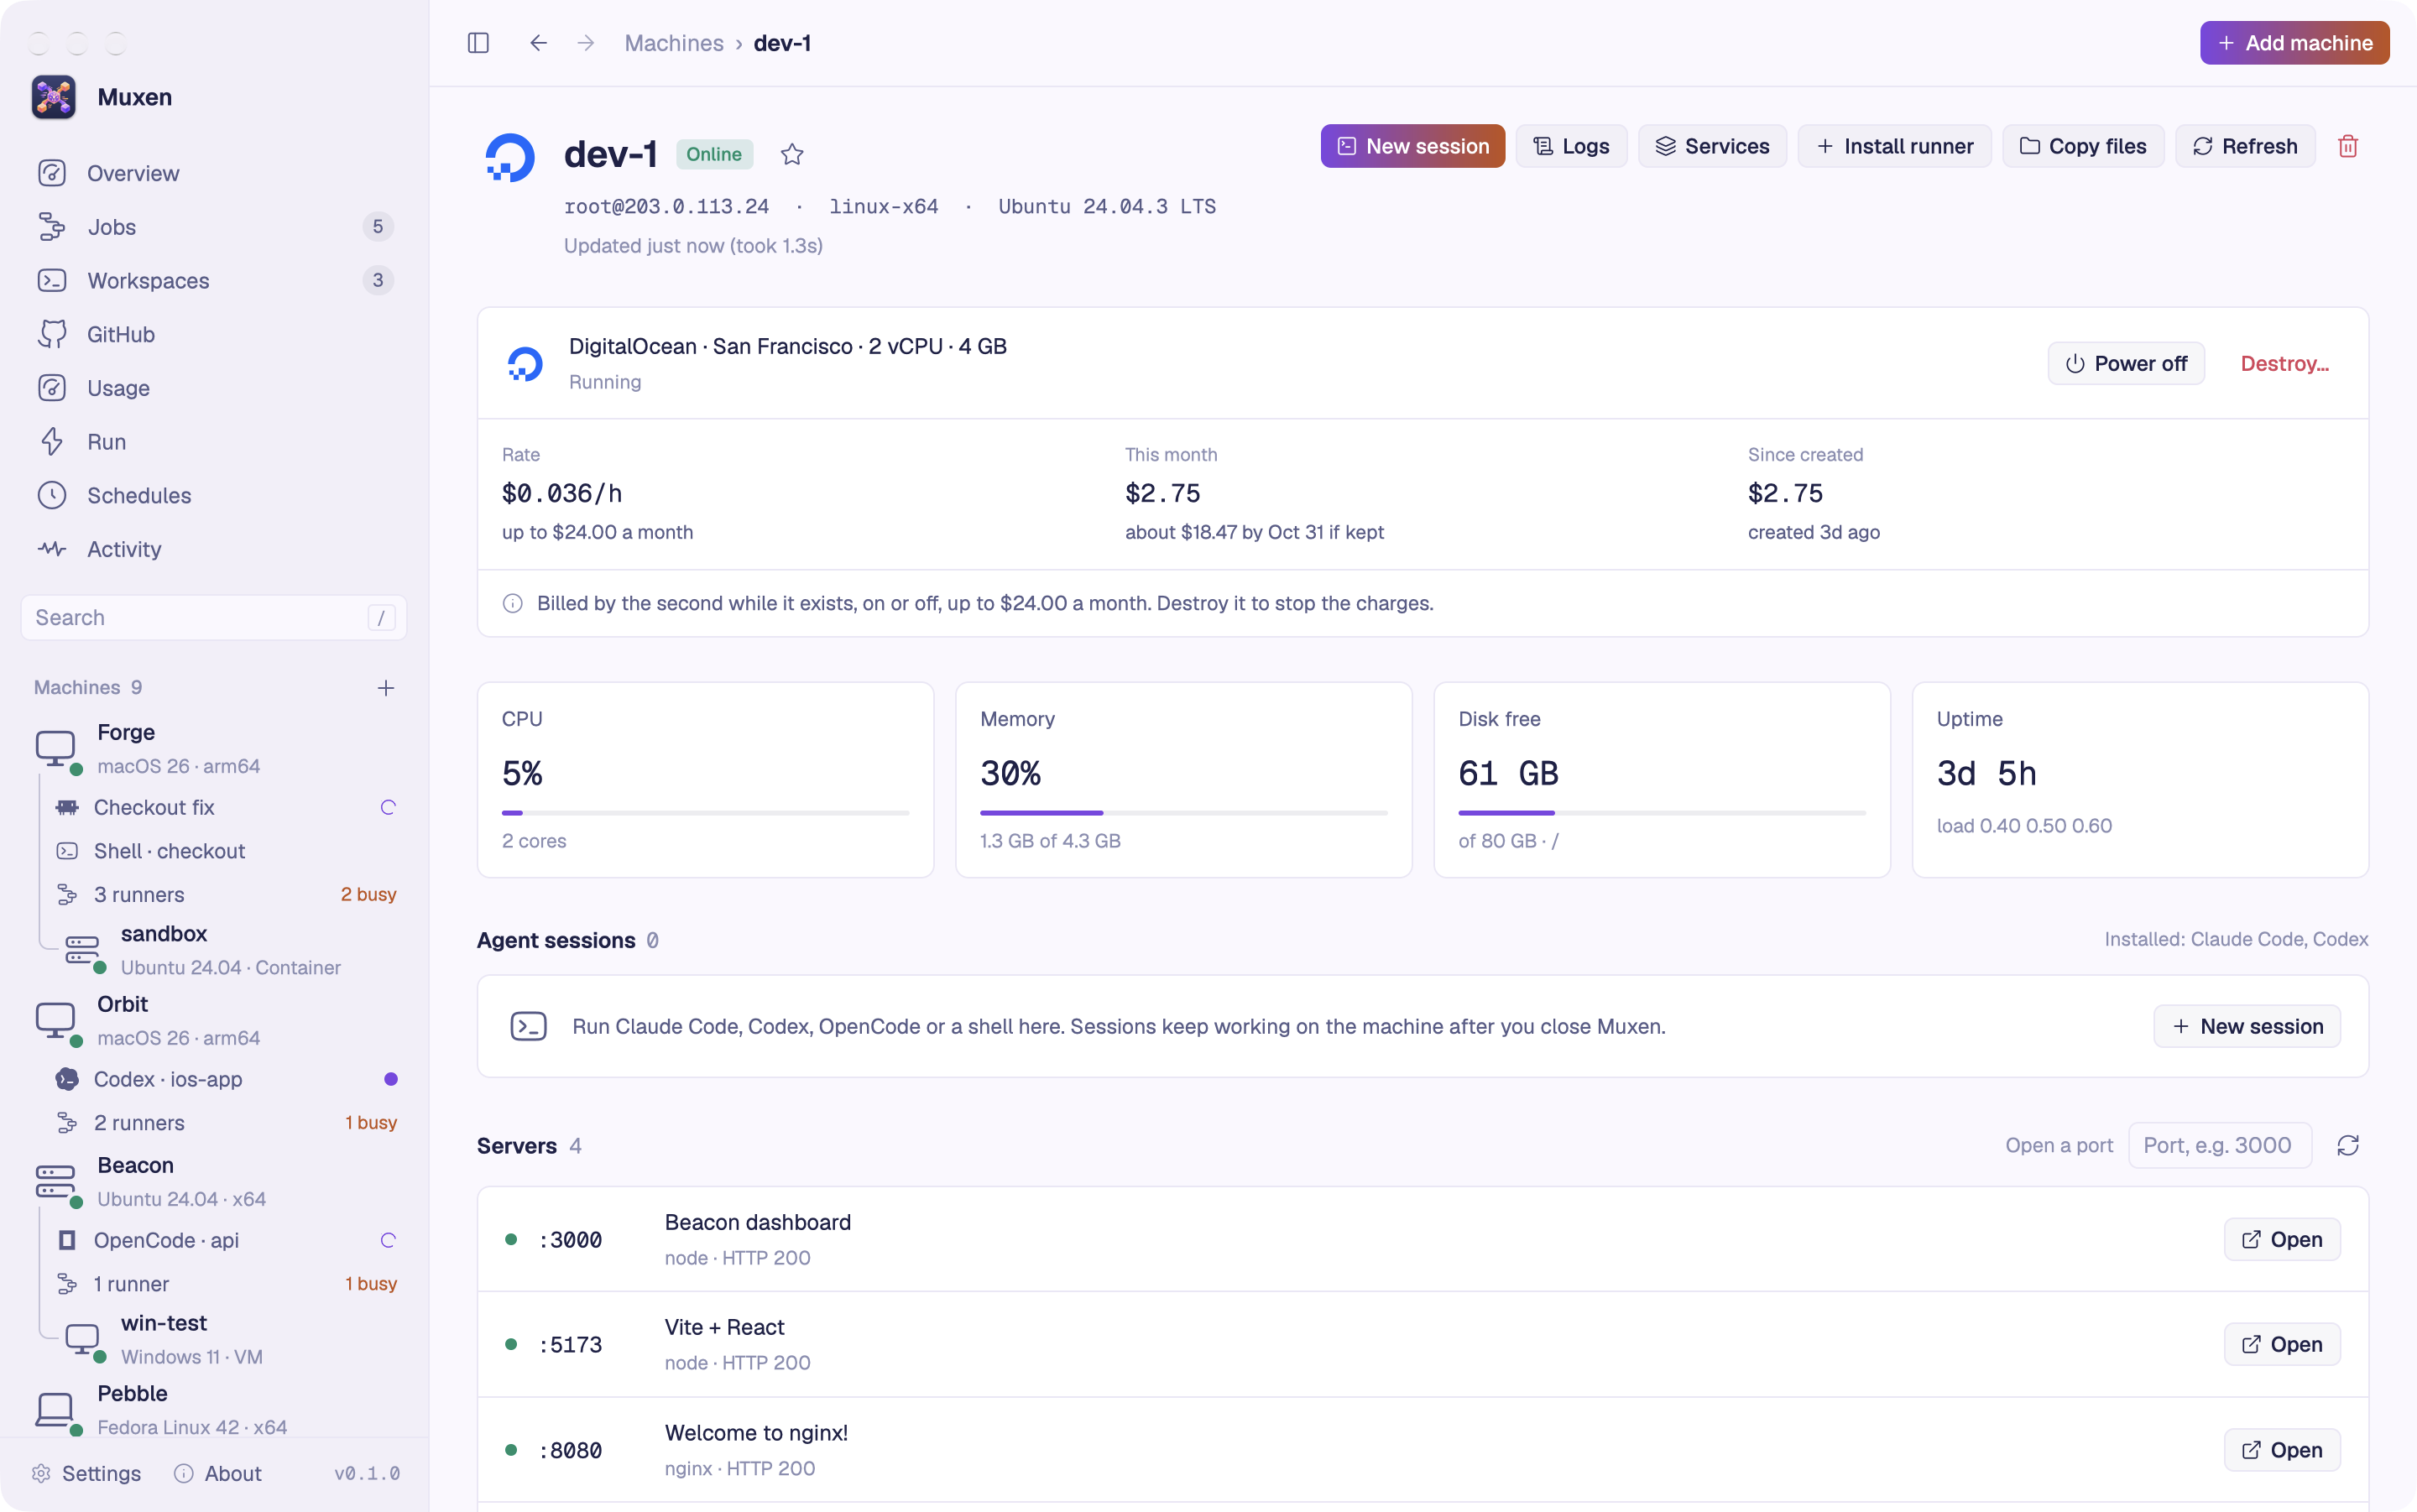Click the purple New session button in header
Screen dimensions: 2417x1512
pyautogui.click(x=1412, y=146)
